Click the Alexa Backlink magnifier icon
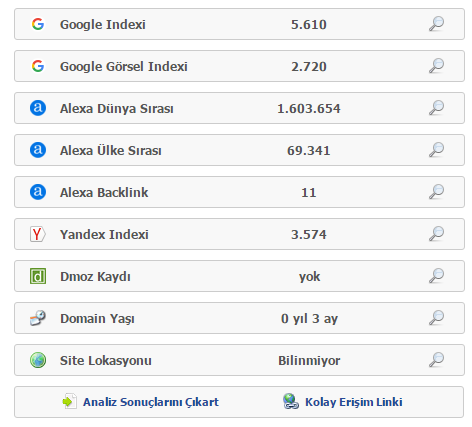The width and height of the screenshot is (472, 427). tap(436, 192)
